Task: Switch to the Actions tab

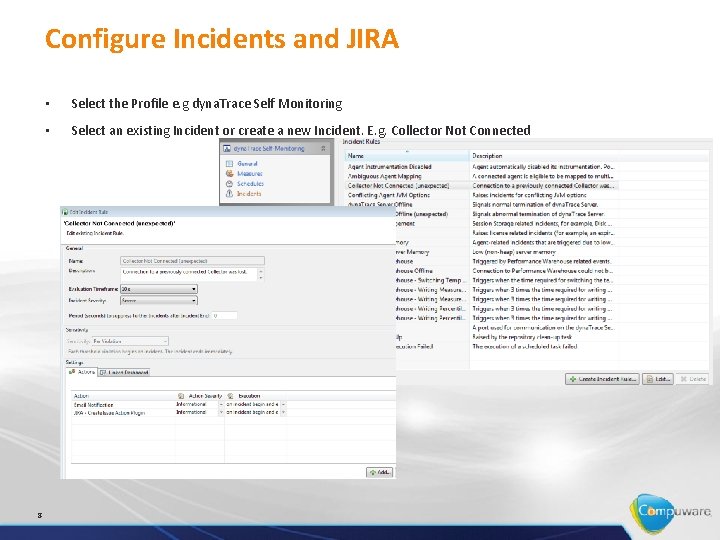Action: click(82, 372)
